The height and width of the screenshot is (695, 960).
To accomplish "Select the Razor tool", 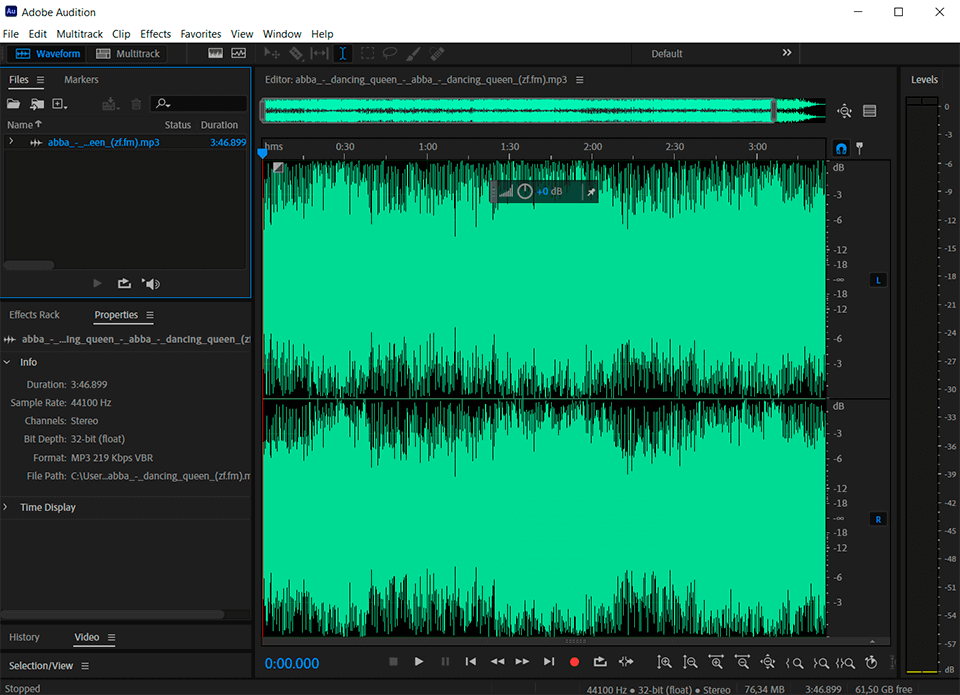I will click(x=295, y=54).
